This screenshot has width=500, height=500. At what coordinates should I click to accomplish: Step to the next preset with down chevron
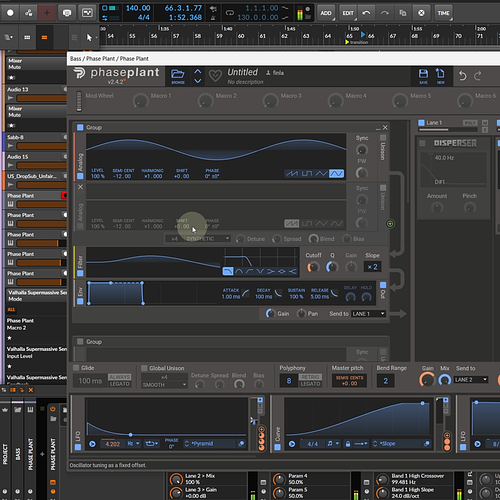[198, 81]
